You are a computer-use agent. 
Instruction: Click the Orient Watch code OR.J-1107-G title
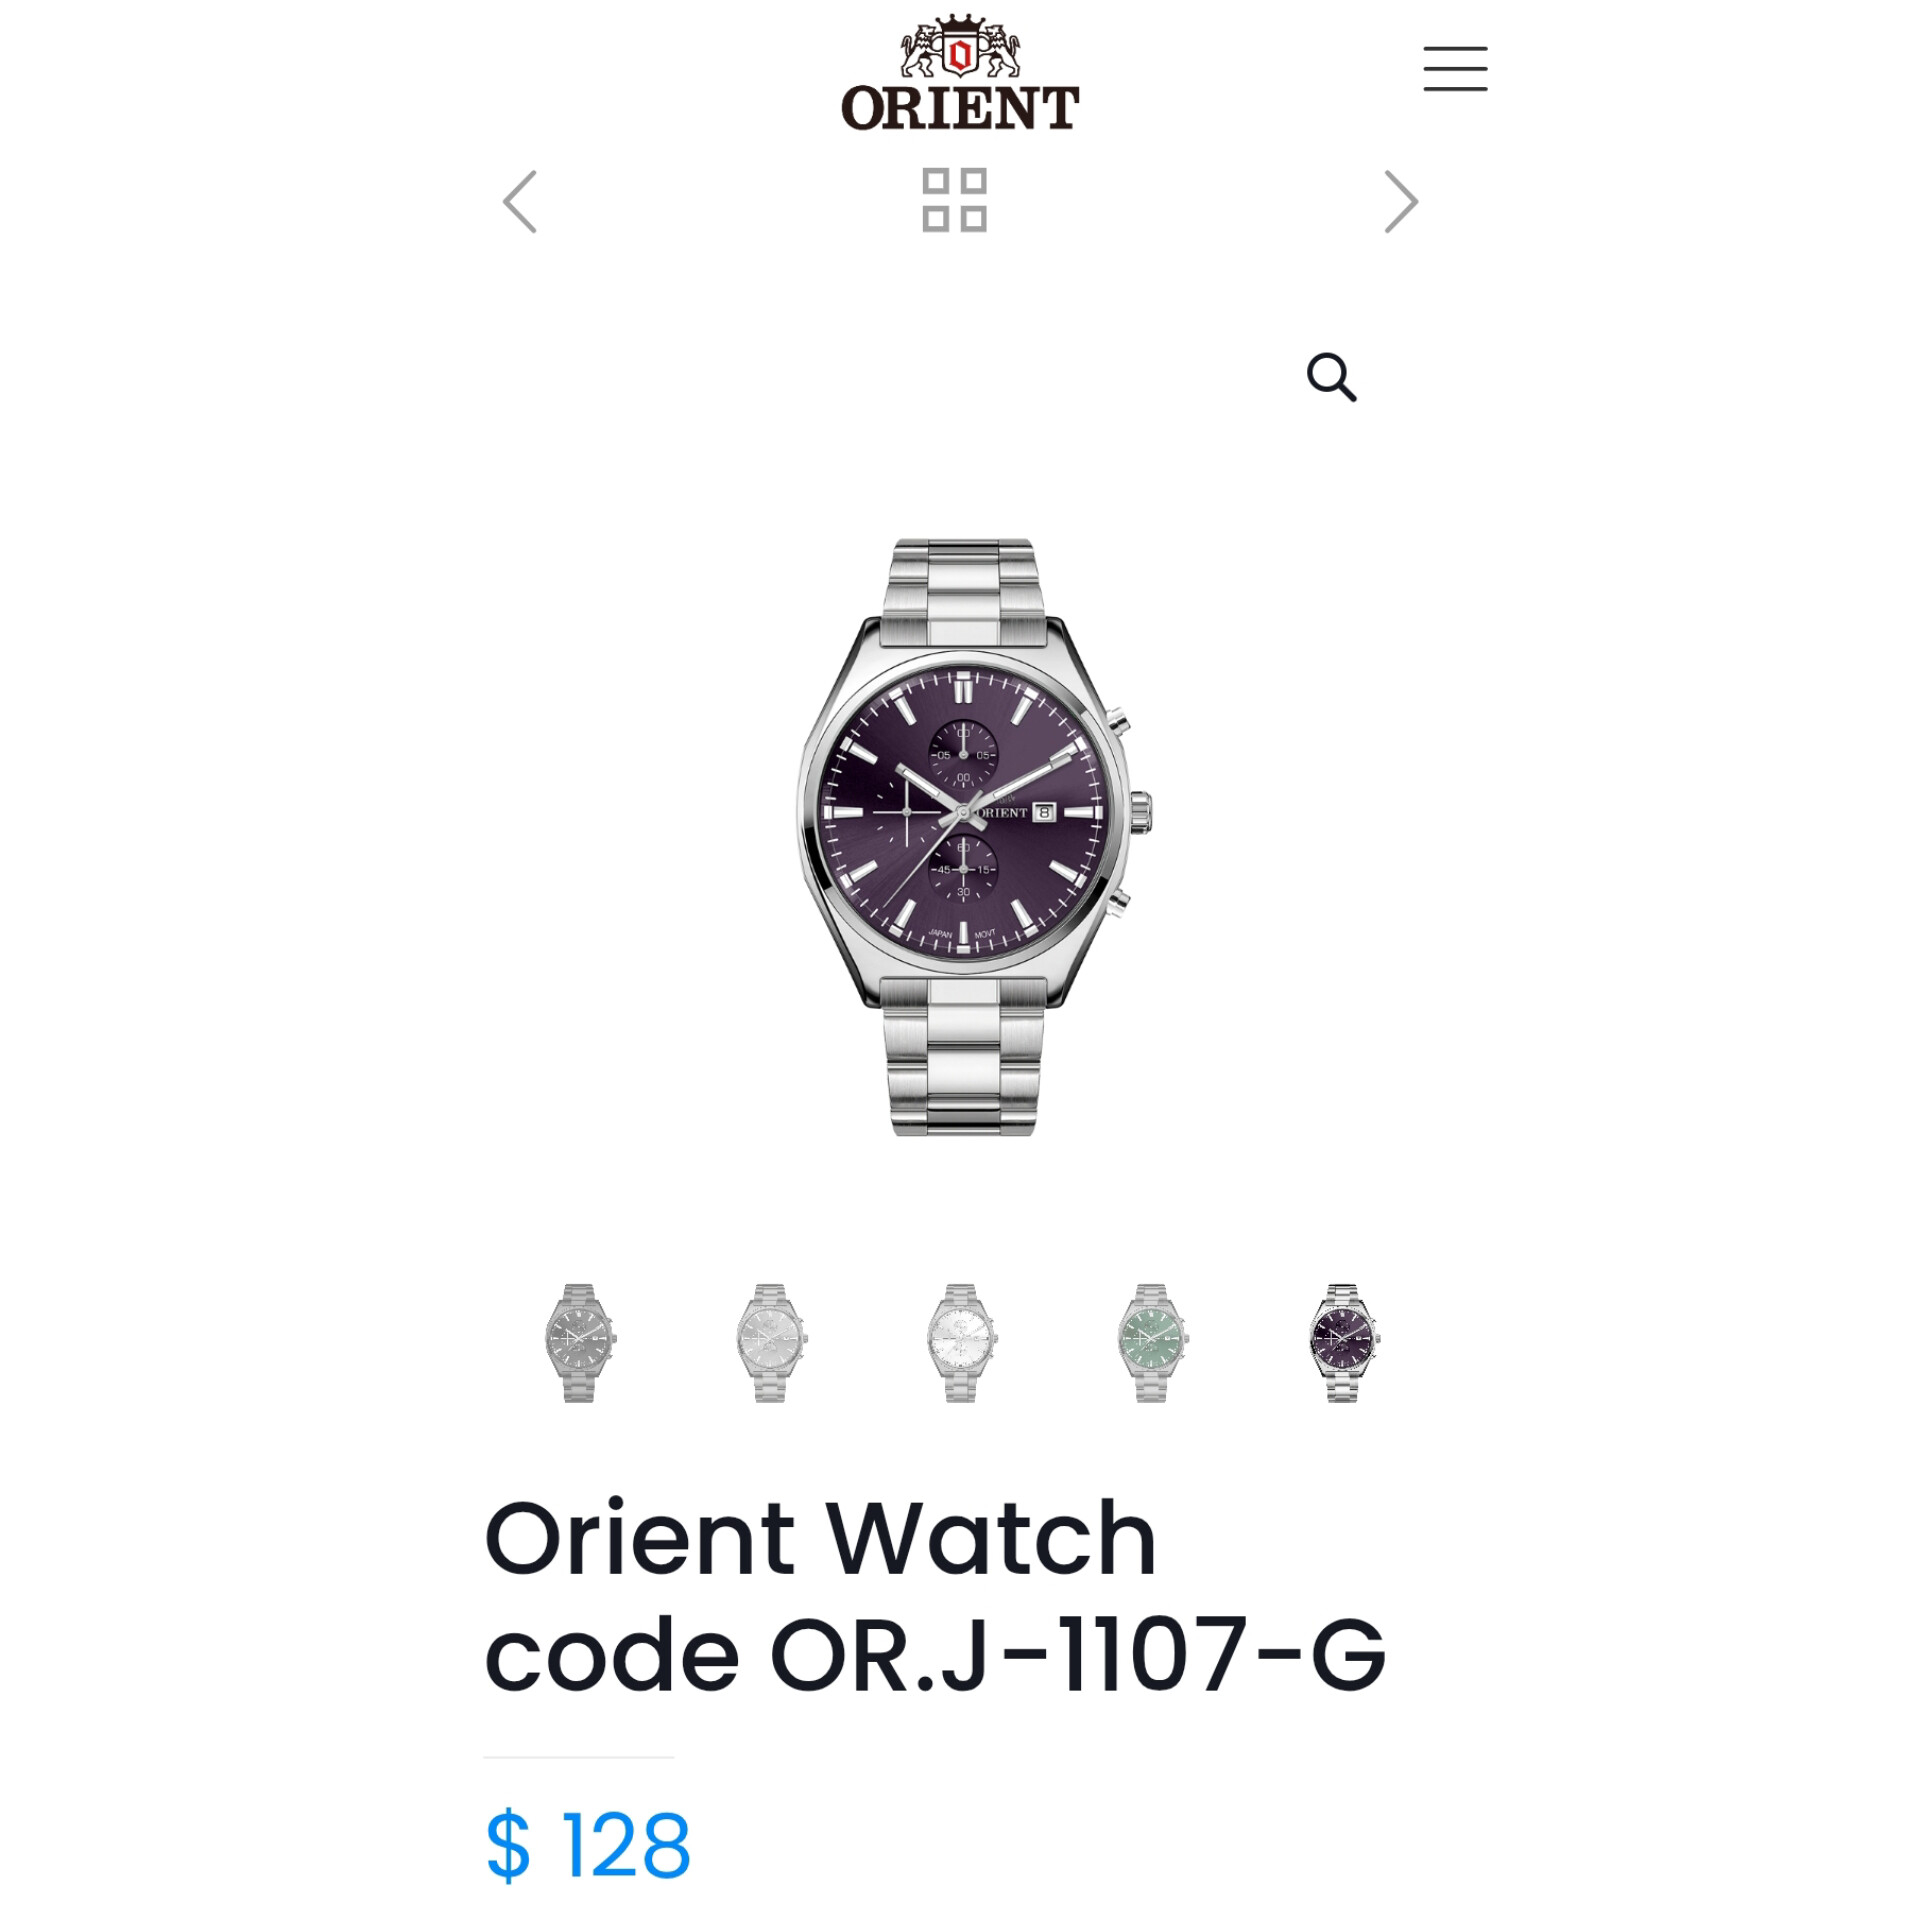(935, 1596)
